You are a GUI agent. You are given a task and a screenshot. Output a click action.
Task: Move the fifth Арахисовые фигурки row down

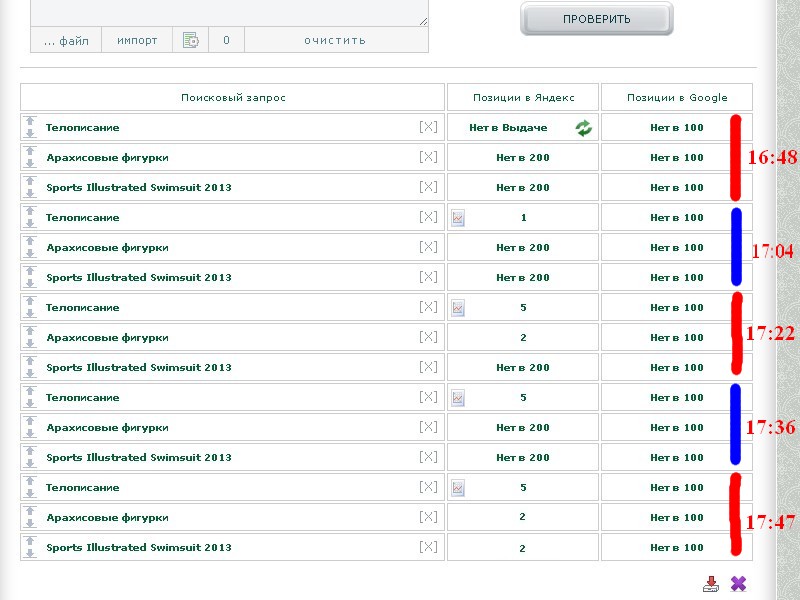coord(30,524)
